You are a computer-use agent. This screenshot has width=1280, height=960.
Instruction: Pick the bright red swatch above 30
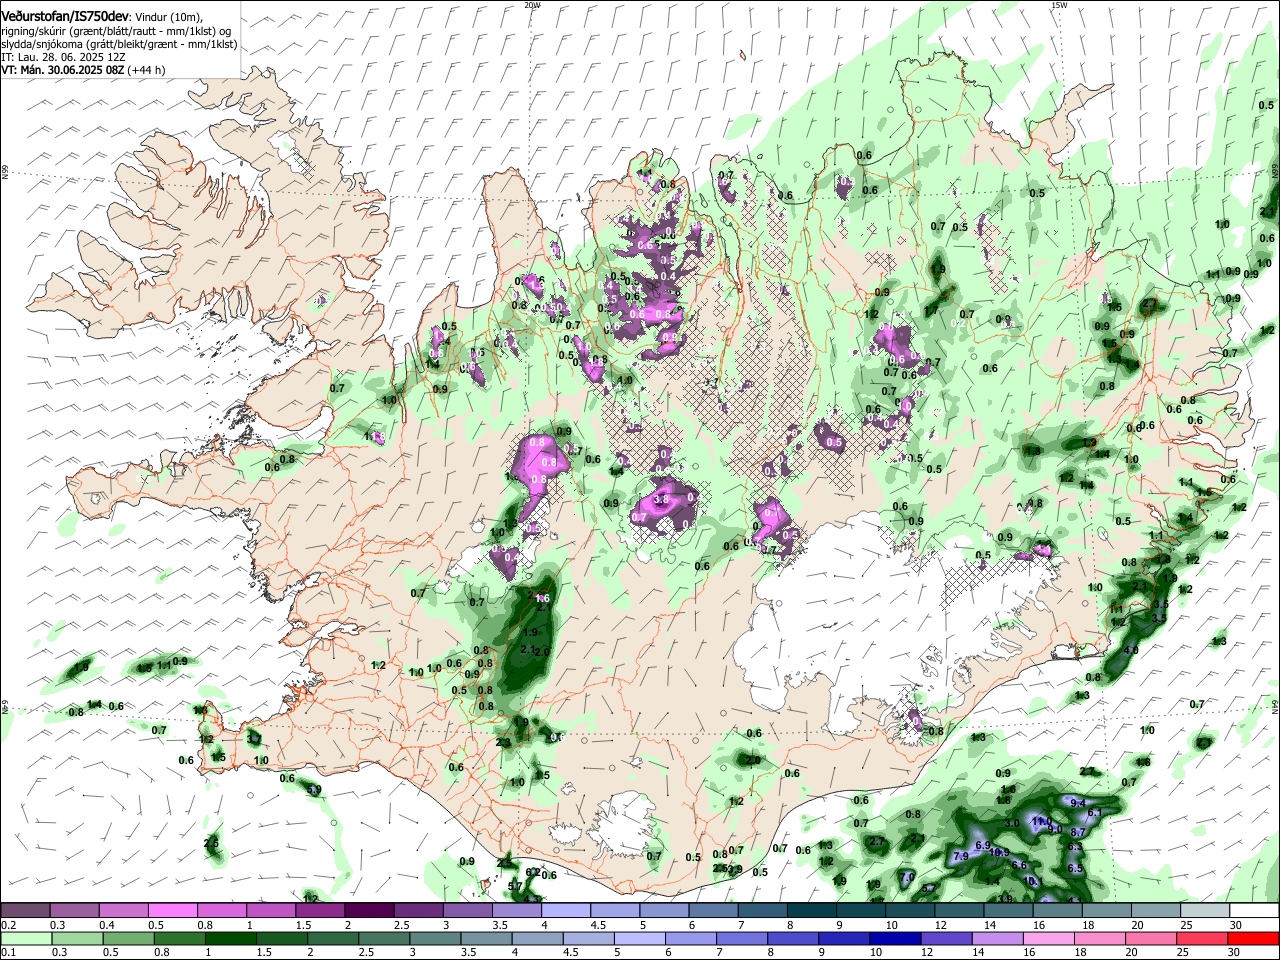pyautogui.click(x=1253, y=938)
